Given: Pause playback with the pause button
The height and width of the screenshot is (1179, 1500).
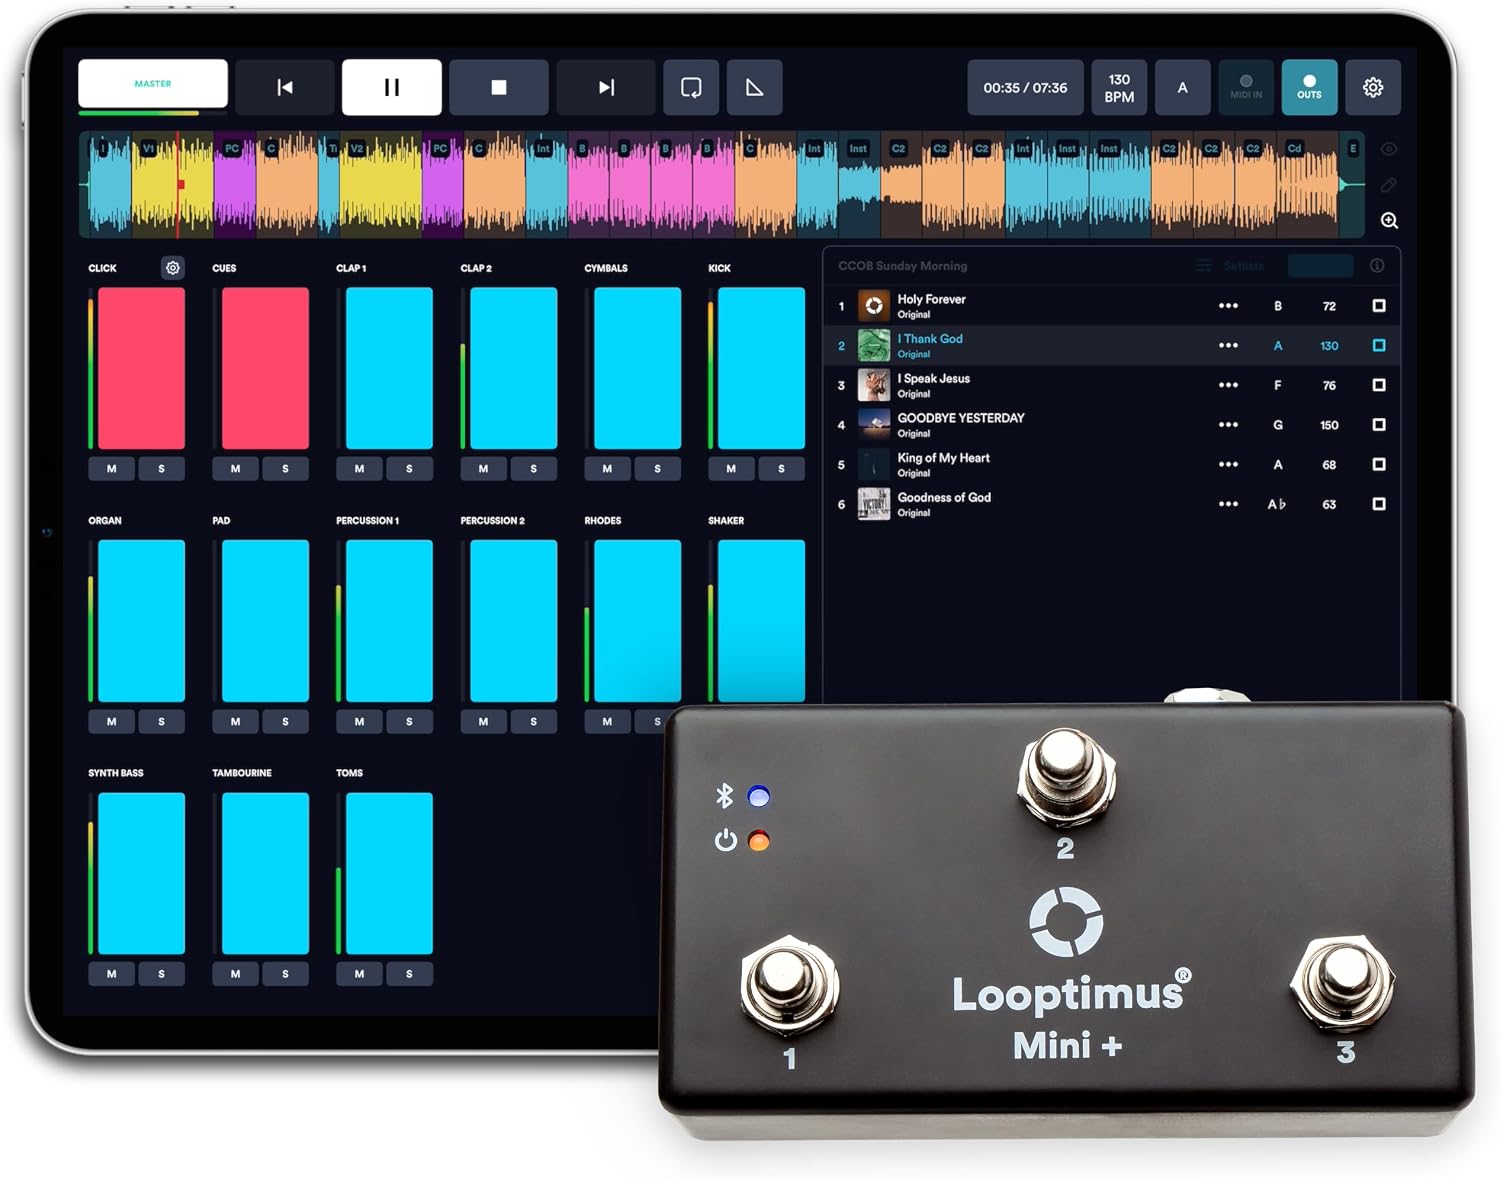Looking at the screenshot, I should coord(392,88).
